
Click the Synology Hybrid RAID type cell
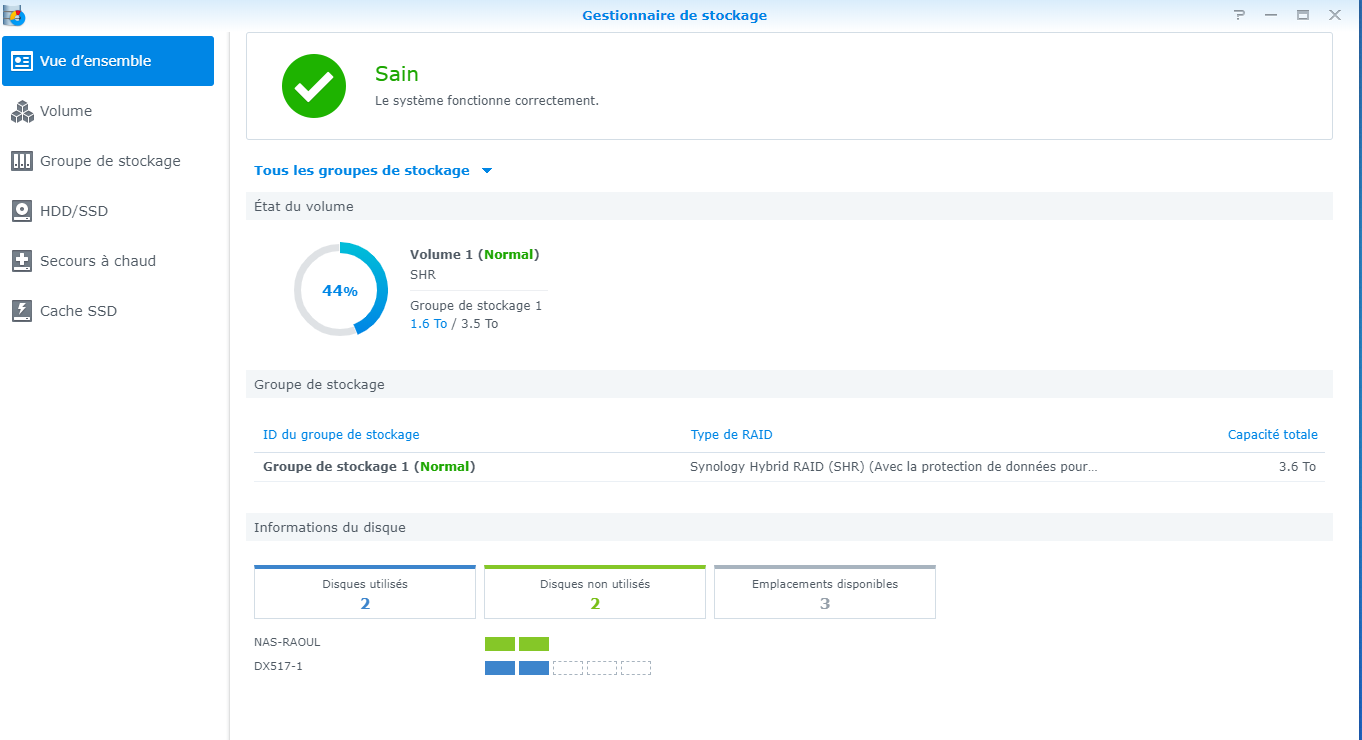point(894,467)
